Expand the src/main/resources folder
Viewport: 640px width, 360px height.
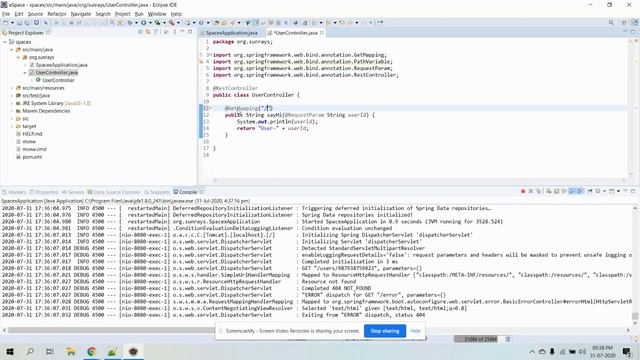12,88
